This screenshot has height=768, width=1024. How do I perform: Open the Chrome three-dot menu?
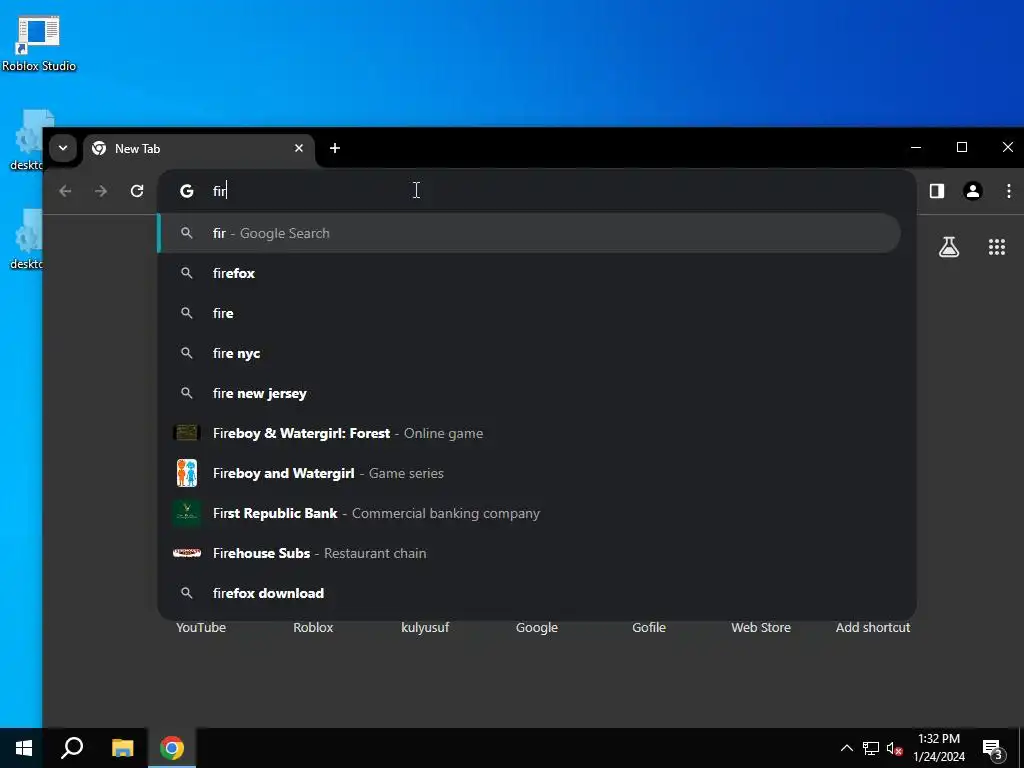point(1008,191)
